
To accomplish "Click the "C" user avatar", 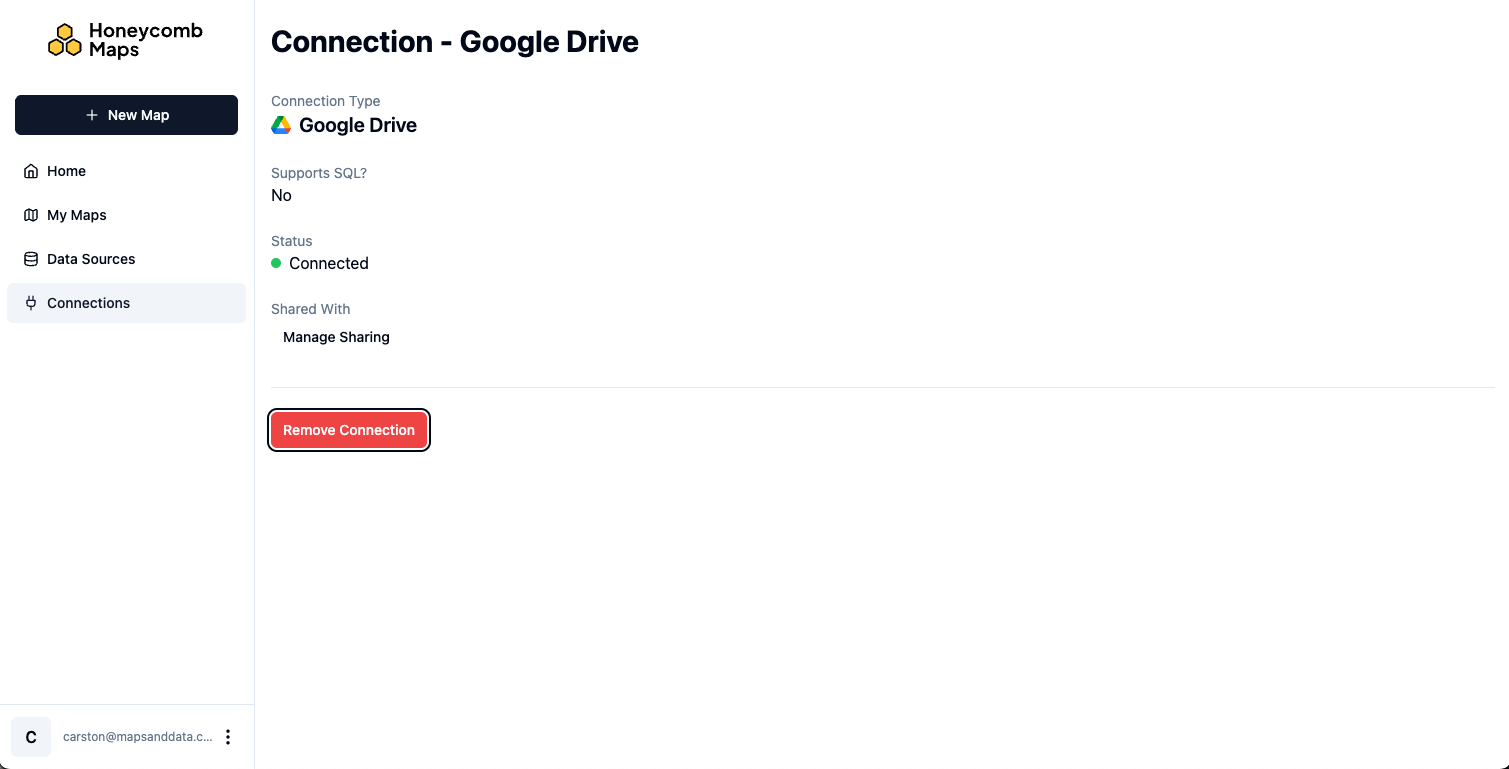I will point(30,736).
